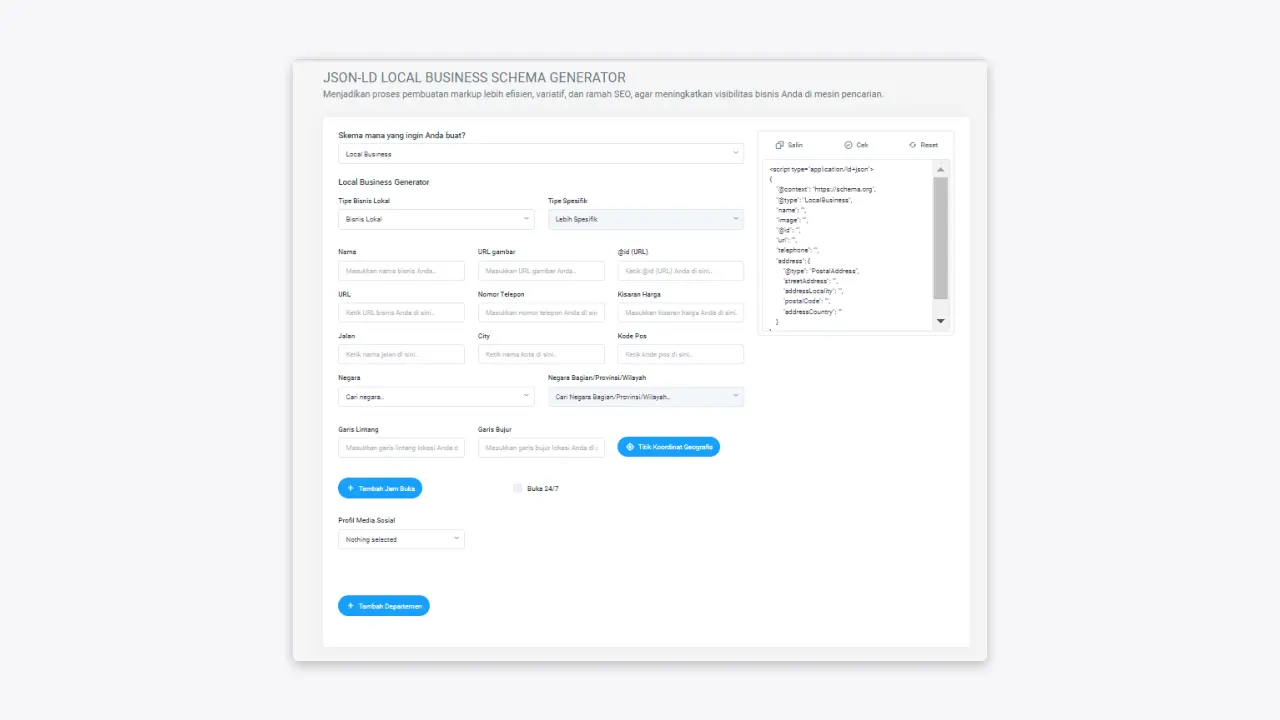Image resolution: width=1280 pixels, height=720 pixels.
Task: Open the Cari negara dropdown
Action: [x=435, y=396]
